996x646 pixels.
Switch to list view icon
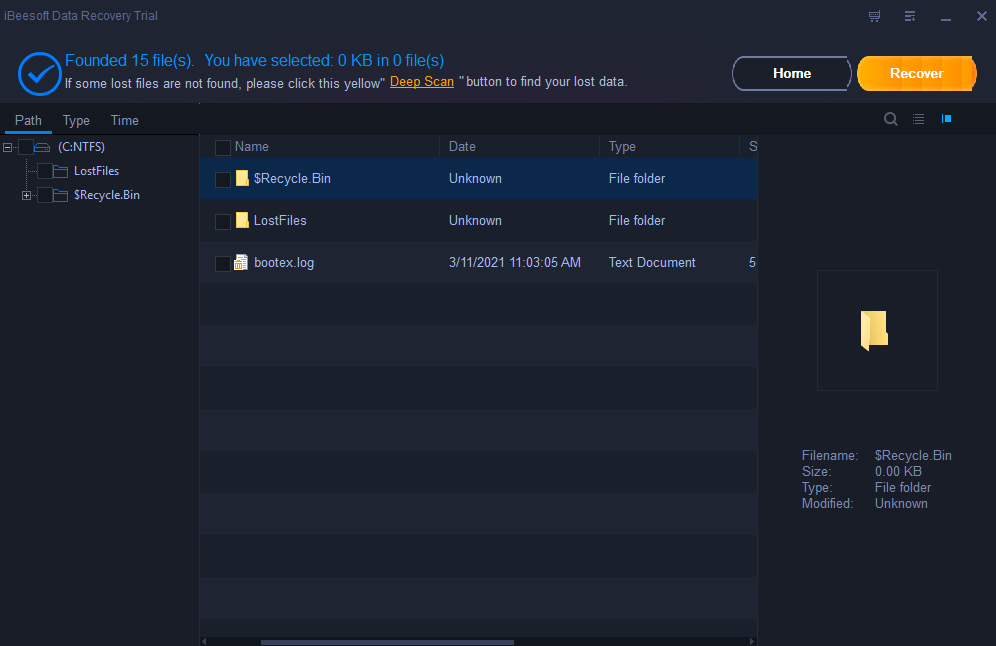pyautogui.click(x=919, y=119)
